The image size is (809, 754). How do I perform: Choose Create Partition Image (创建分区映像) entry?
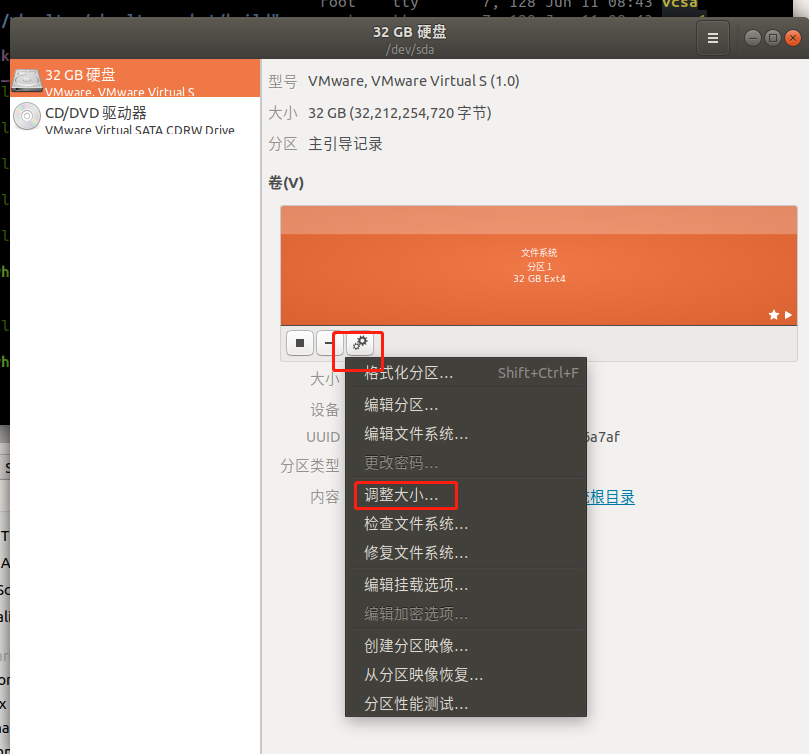[465, 646]
